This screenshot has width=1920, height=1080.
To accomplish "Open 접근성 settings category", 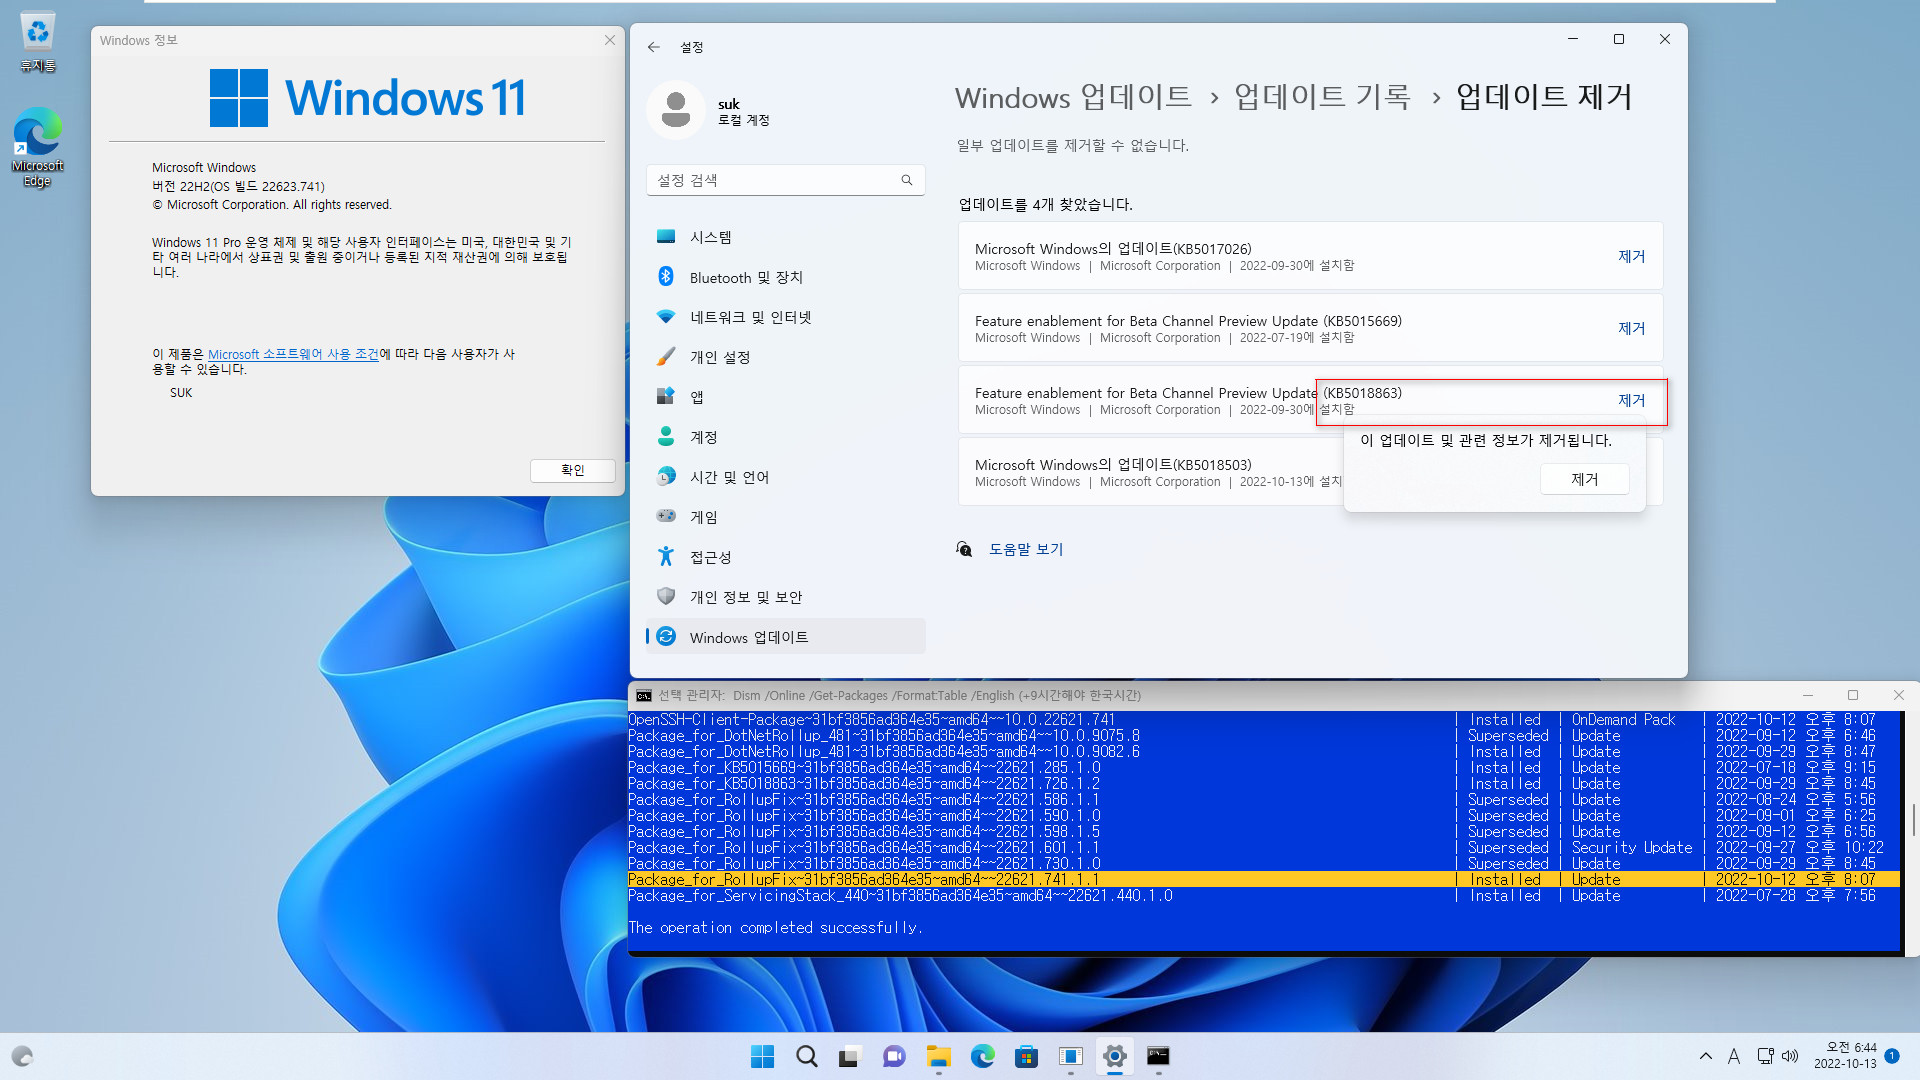I will pos(786,557).
